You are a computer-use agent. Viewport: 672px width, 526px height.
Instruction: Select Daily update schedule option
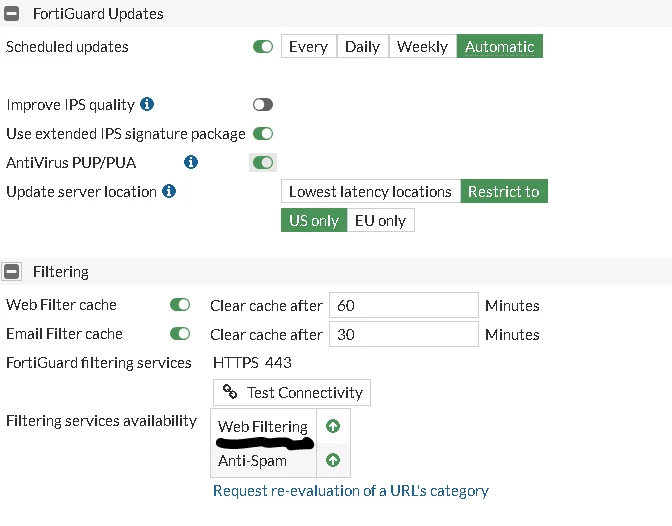363,46
